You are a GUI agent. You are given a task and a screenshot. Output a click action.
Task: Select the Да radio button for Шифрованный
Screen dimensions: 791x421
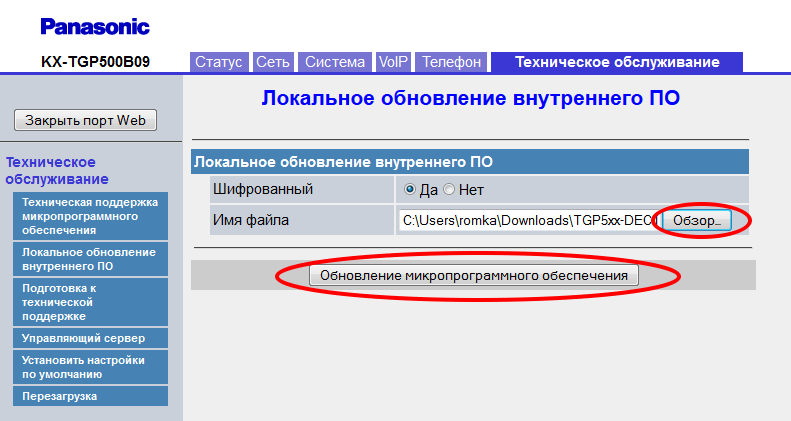coord(410,190)
